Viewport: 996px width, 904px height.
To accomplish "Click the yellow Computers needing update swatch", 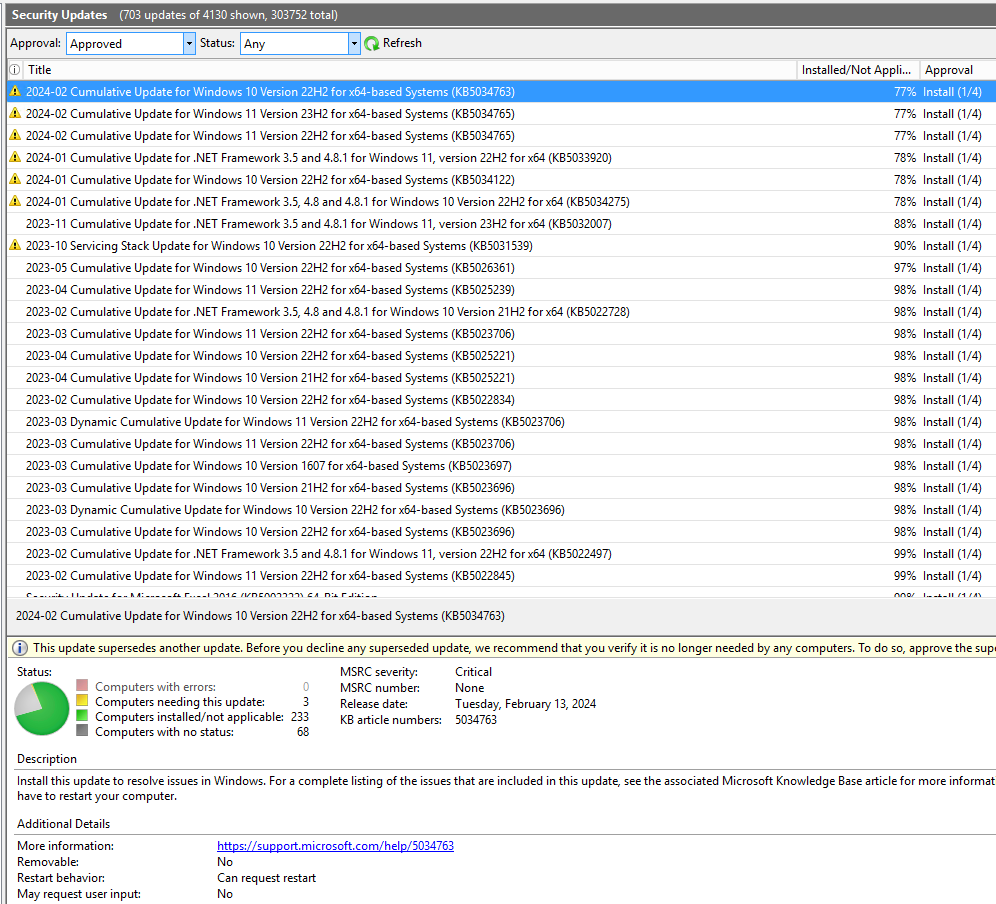I will (x=82, y=701).
